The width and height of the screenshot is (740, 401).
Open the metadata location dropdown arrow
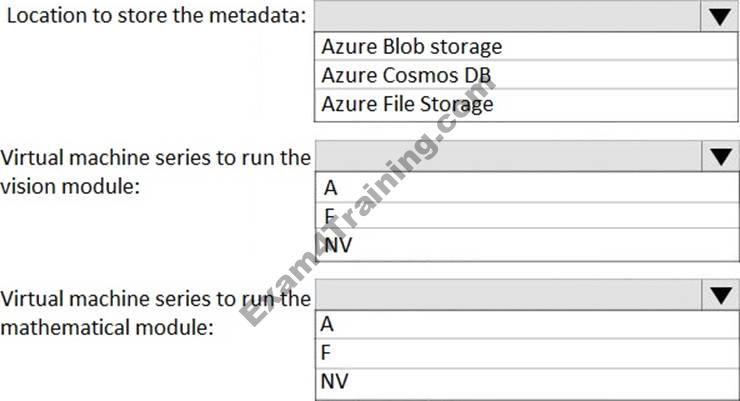point(718,17)
